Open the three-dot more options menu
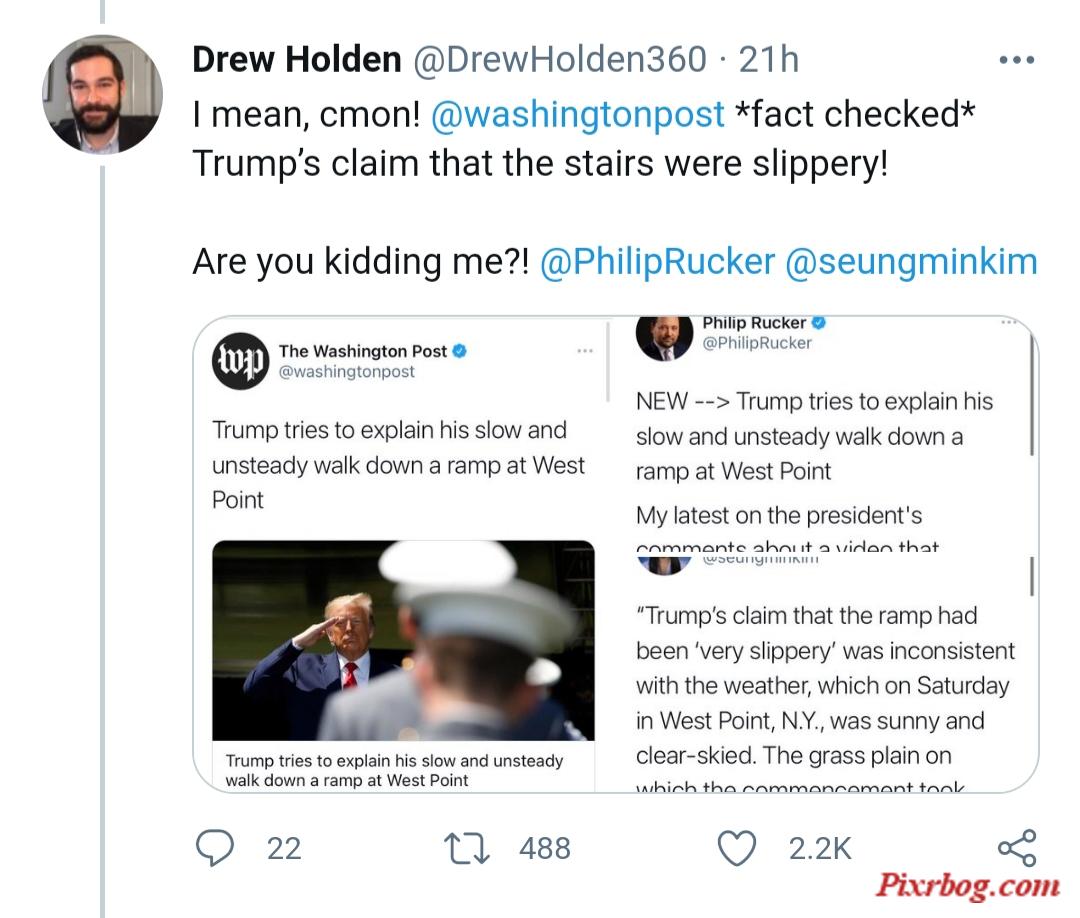 pyautogui.click(x=1017, y=60)
